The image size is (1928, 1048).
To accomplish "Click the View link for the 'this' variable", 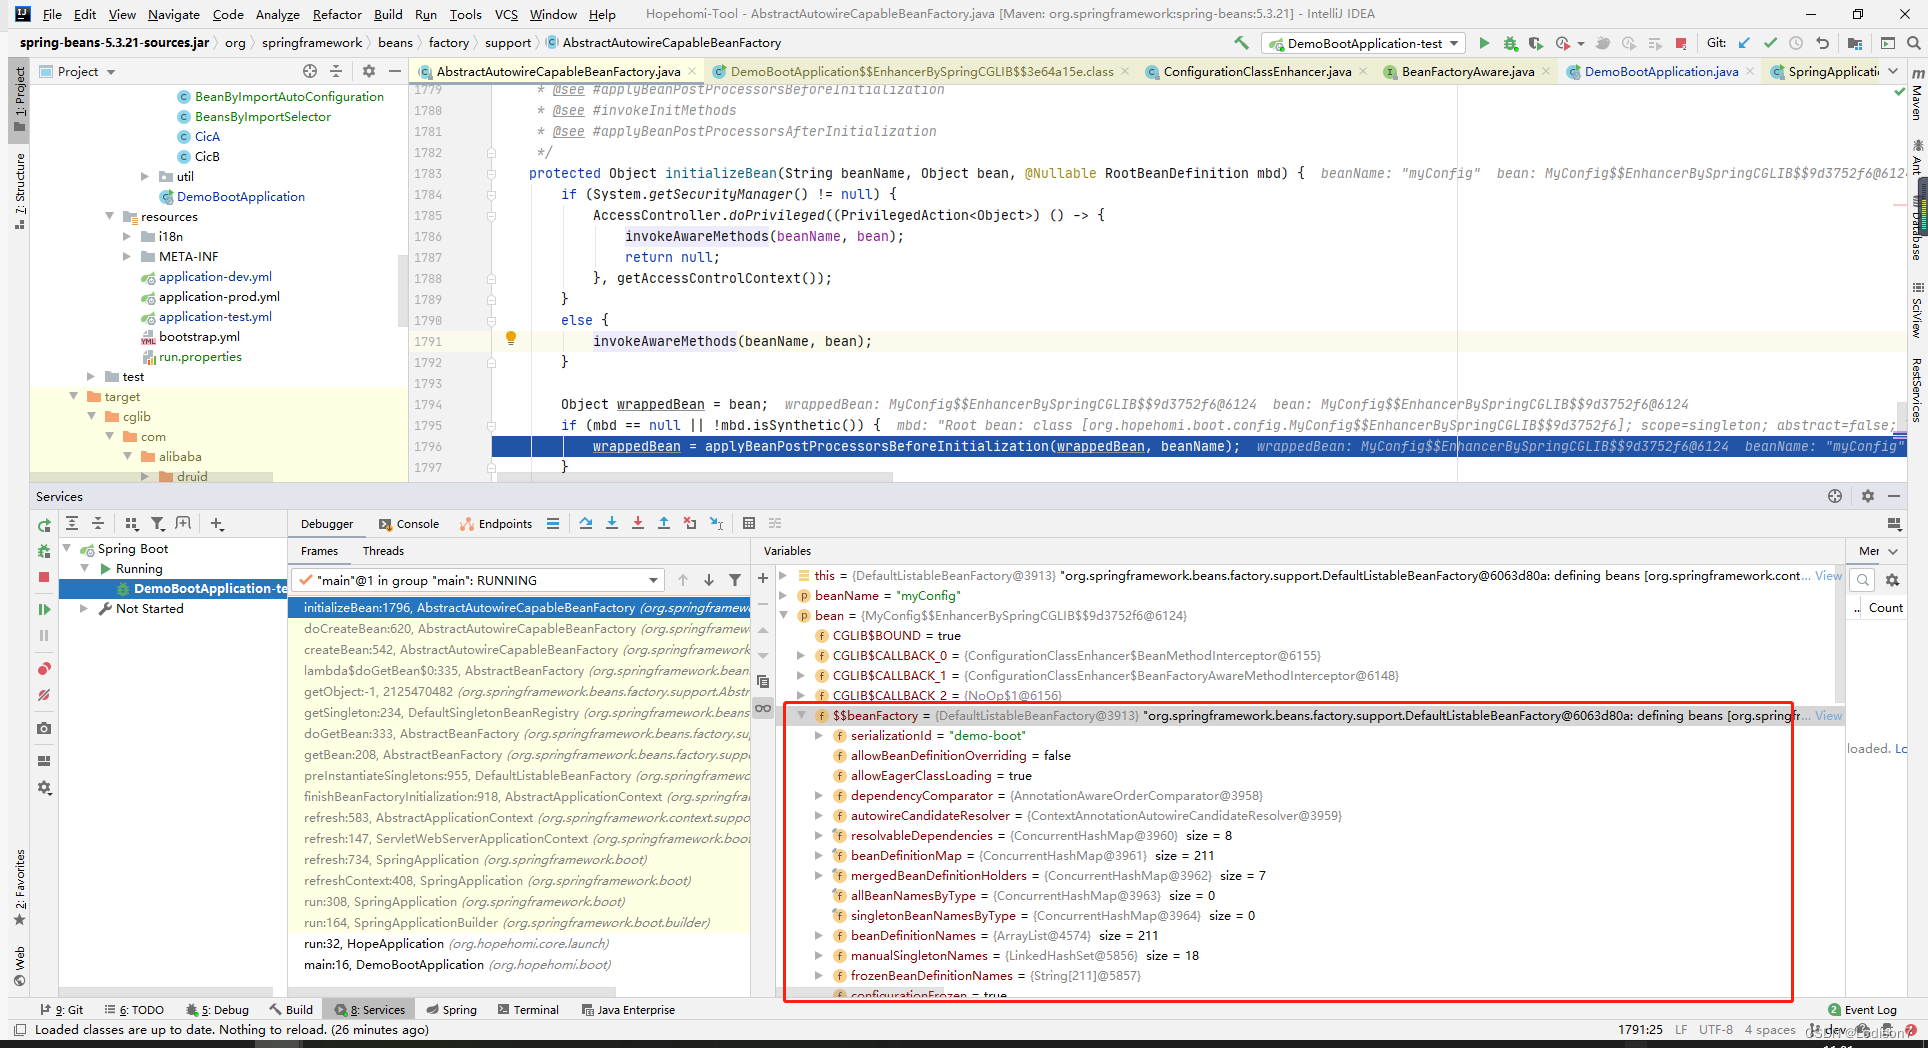I will click(1828, 575).
